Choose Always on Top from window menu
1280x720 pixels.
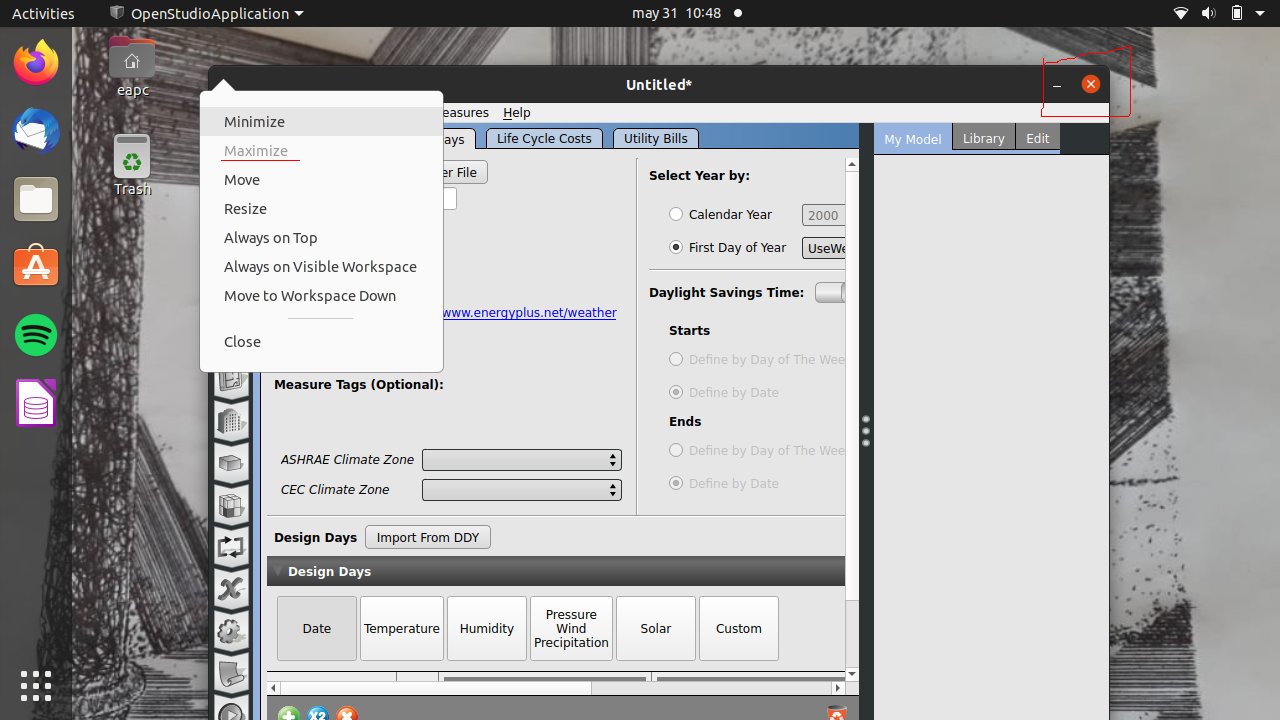[270, 237]
